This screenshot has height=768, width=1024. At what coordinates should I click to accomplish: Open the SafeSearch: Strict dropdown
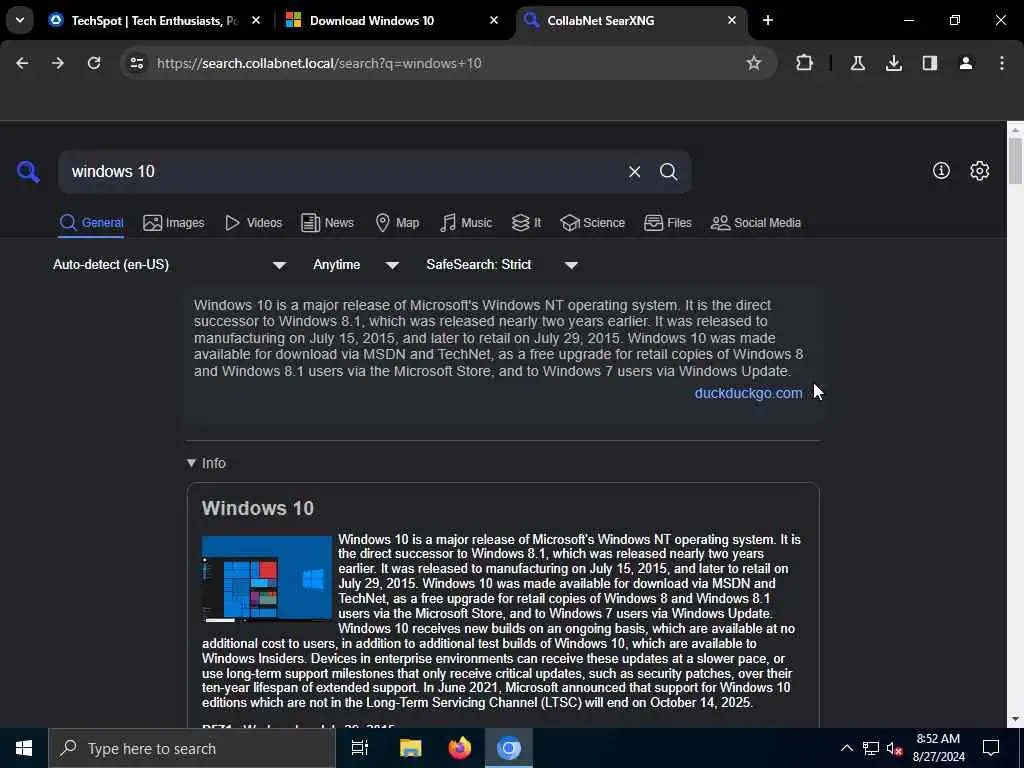click(502, 264)
